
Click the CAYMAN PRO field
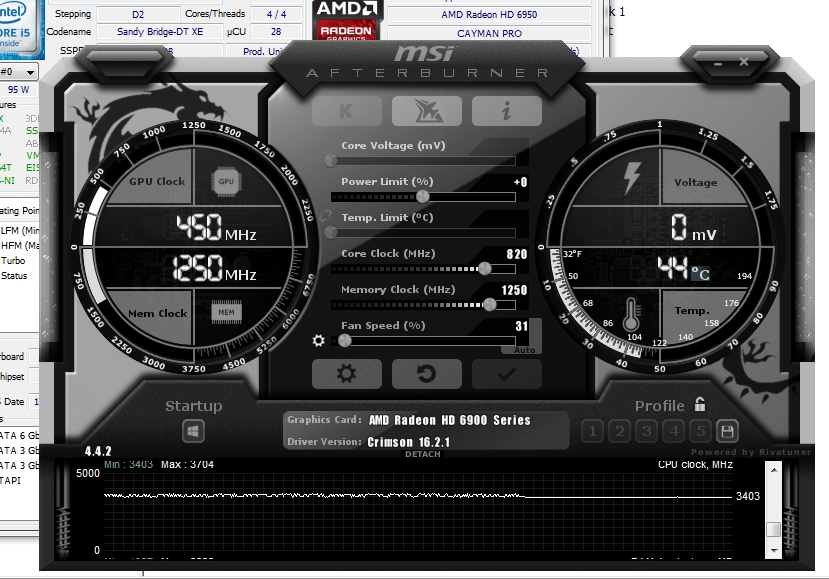(x=489, y=33)
